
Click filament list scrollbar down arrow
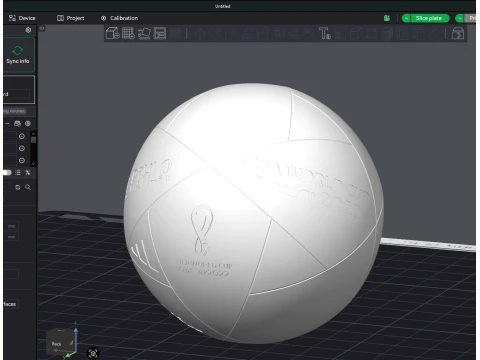pyautogui.click(x=33, y=164)
